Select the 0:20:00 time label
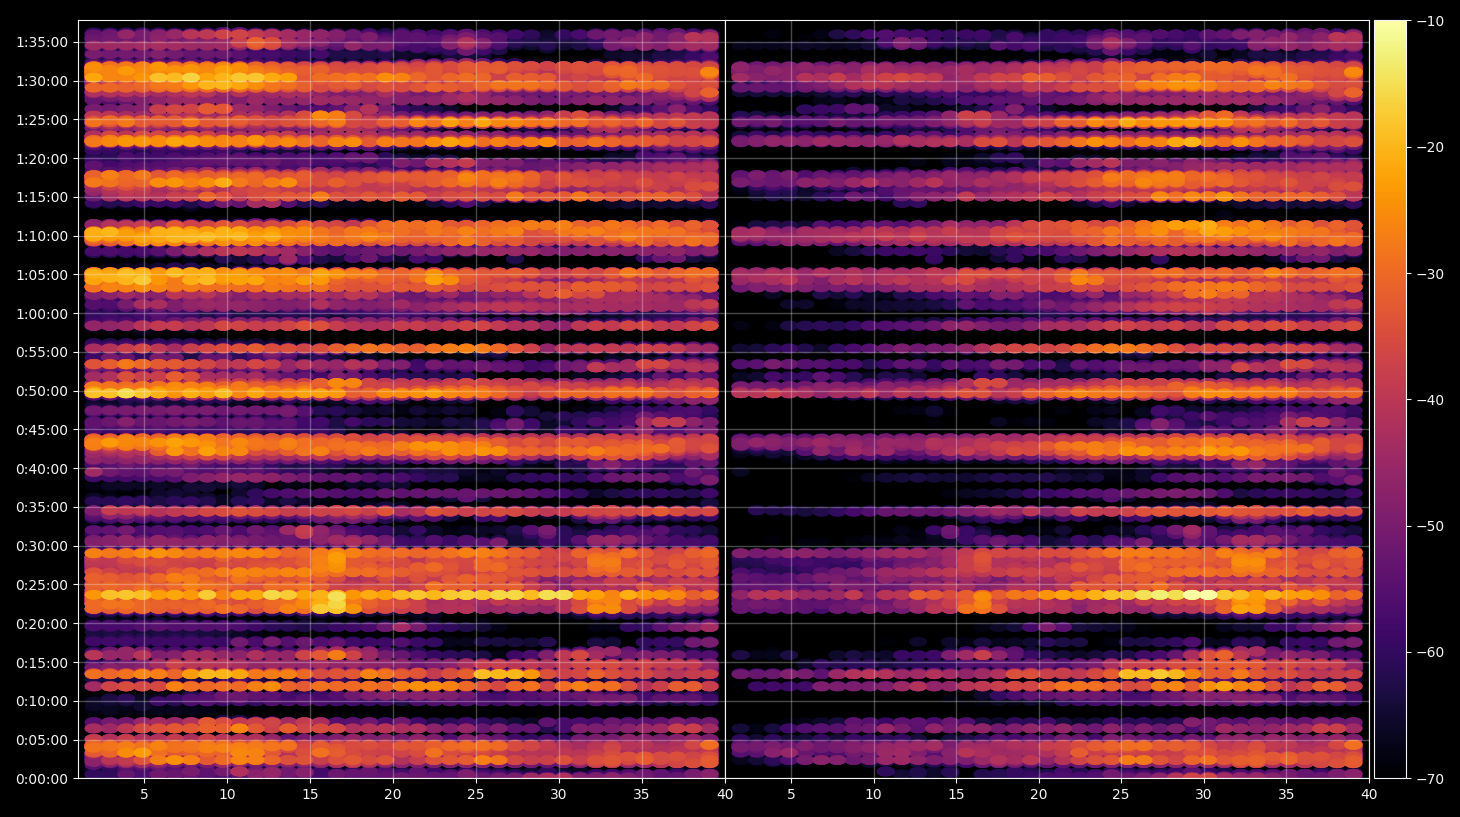Image resolution: width=1460 pixels, height=817 pixels. pyautogui.click(x=42, y=624)
